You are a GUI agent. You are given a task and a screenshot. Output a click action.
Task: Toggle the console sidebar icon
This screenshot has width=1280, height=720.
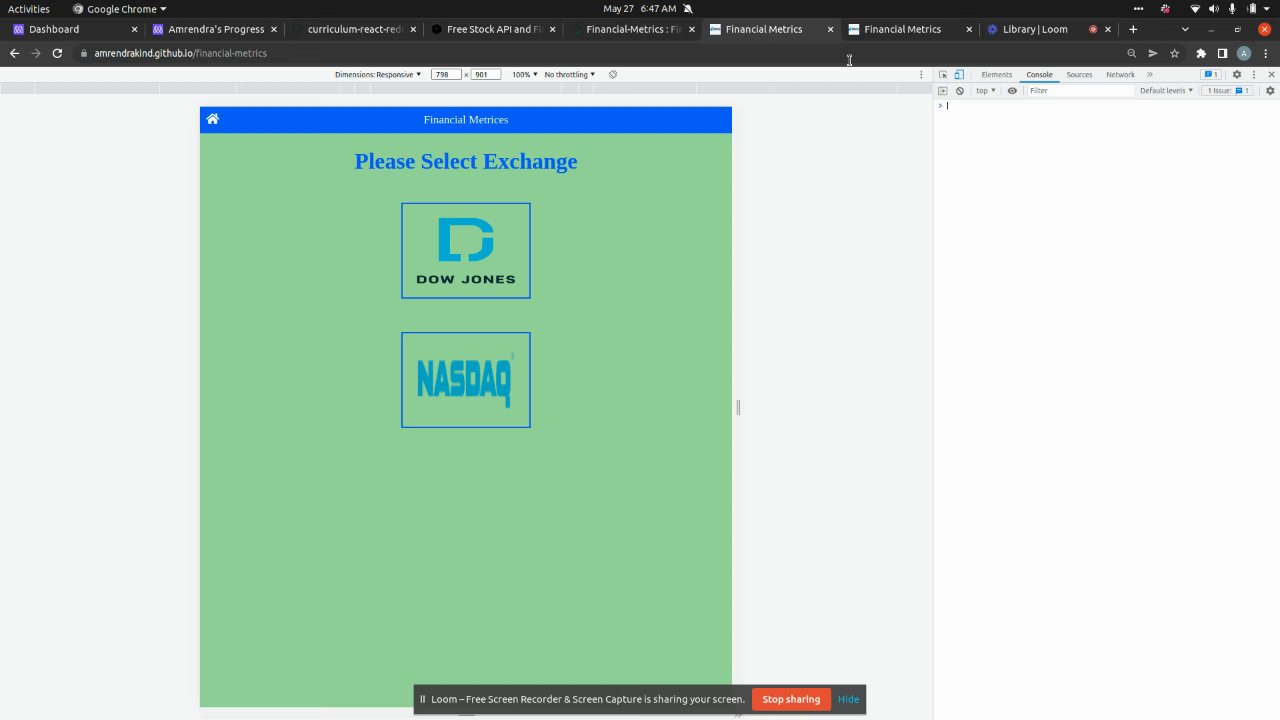942,90
